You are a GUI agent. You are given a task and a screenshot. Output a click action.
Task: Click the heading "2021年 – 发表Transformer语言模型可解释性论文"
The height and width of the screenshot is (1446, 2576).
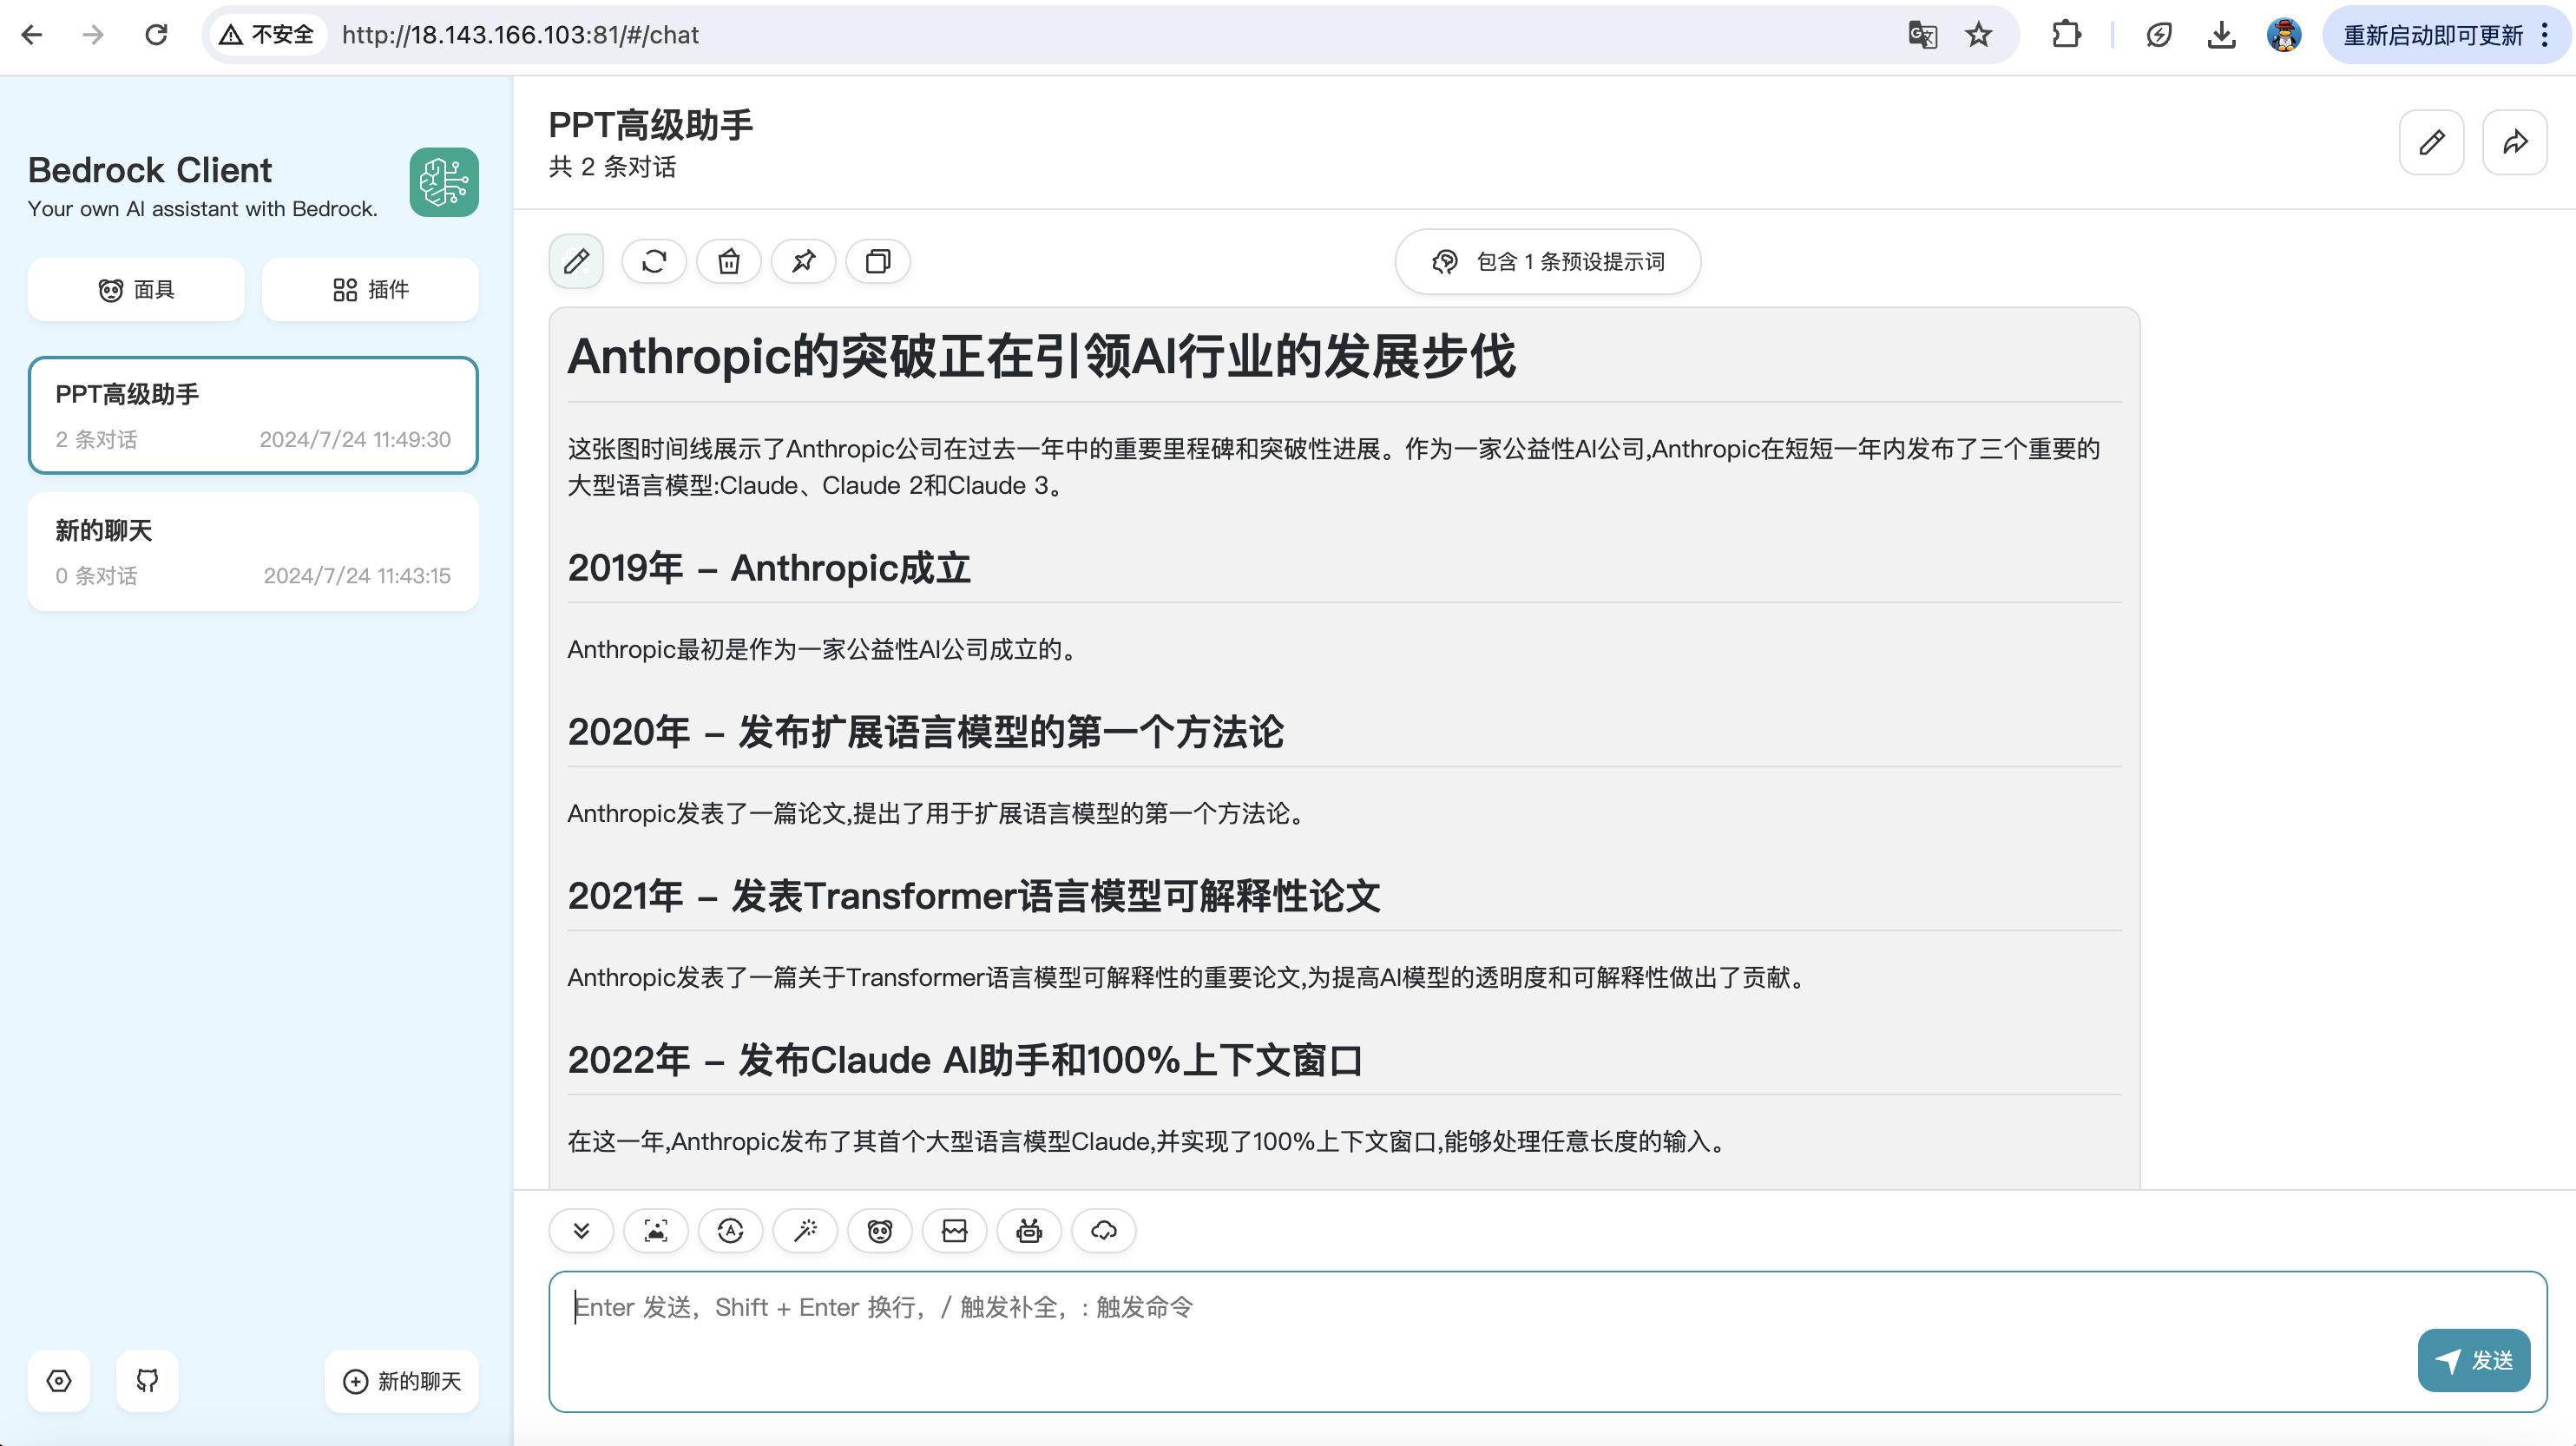[x=974, y=896]
